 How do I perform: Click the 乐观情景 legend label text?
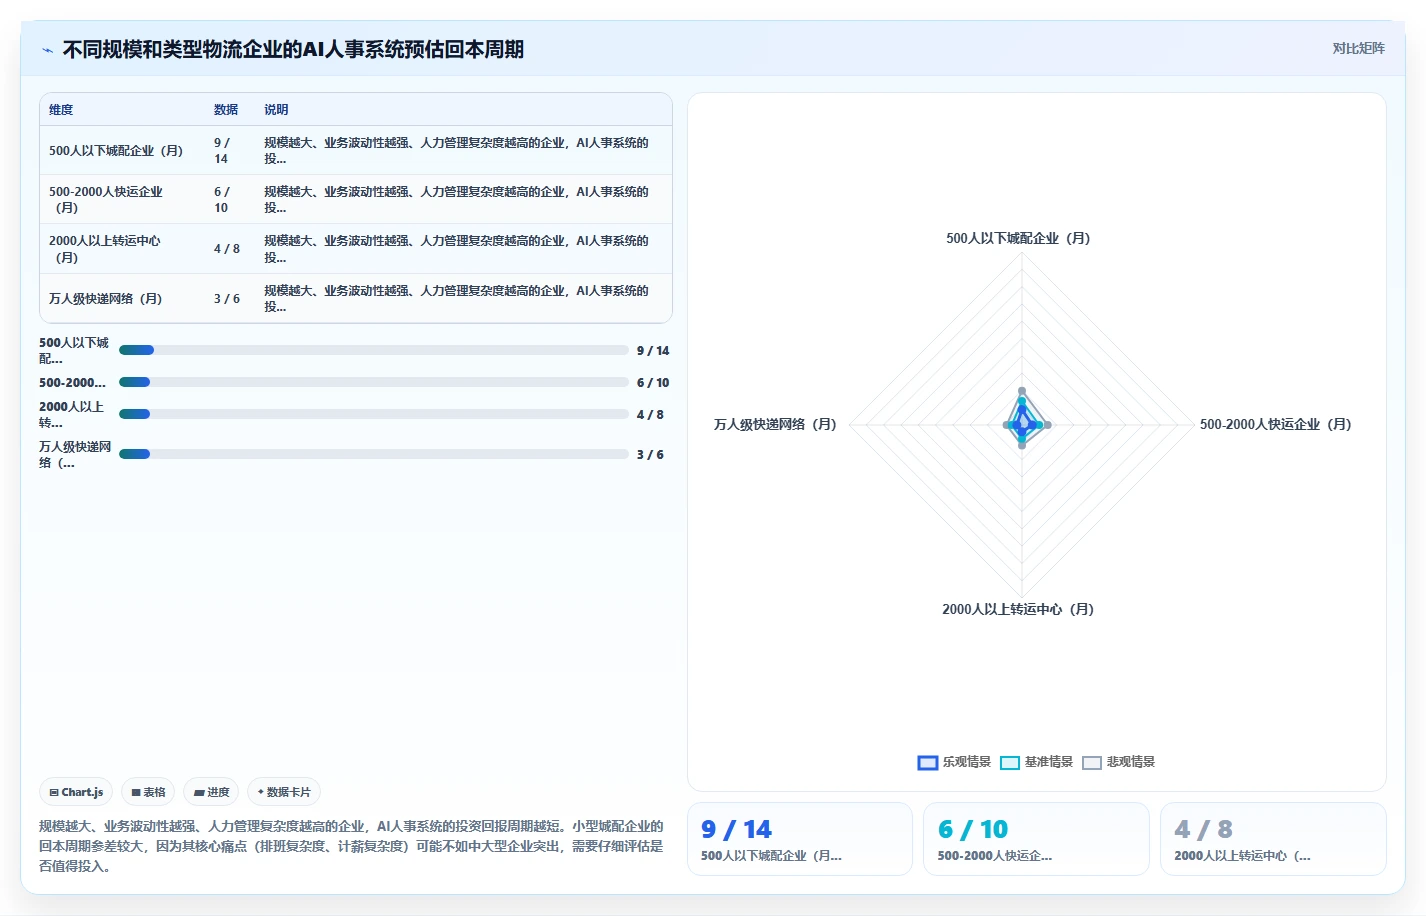click(x=967, y=762)
